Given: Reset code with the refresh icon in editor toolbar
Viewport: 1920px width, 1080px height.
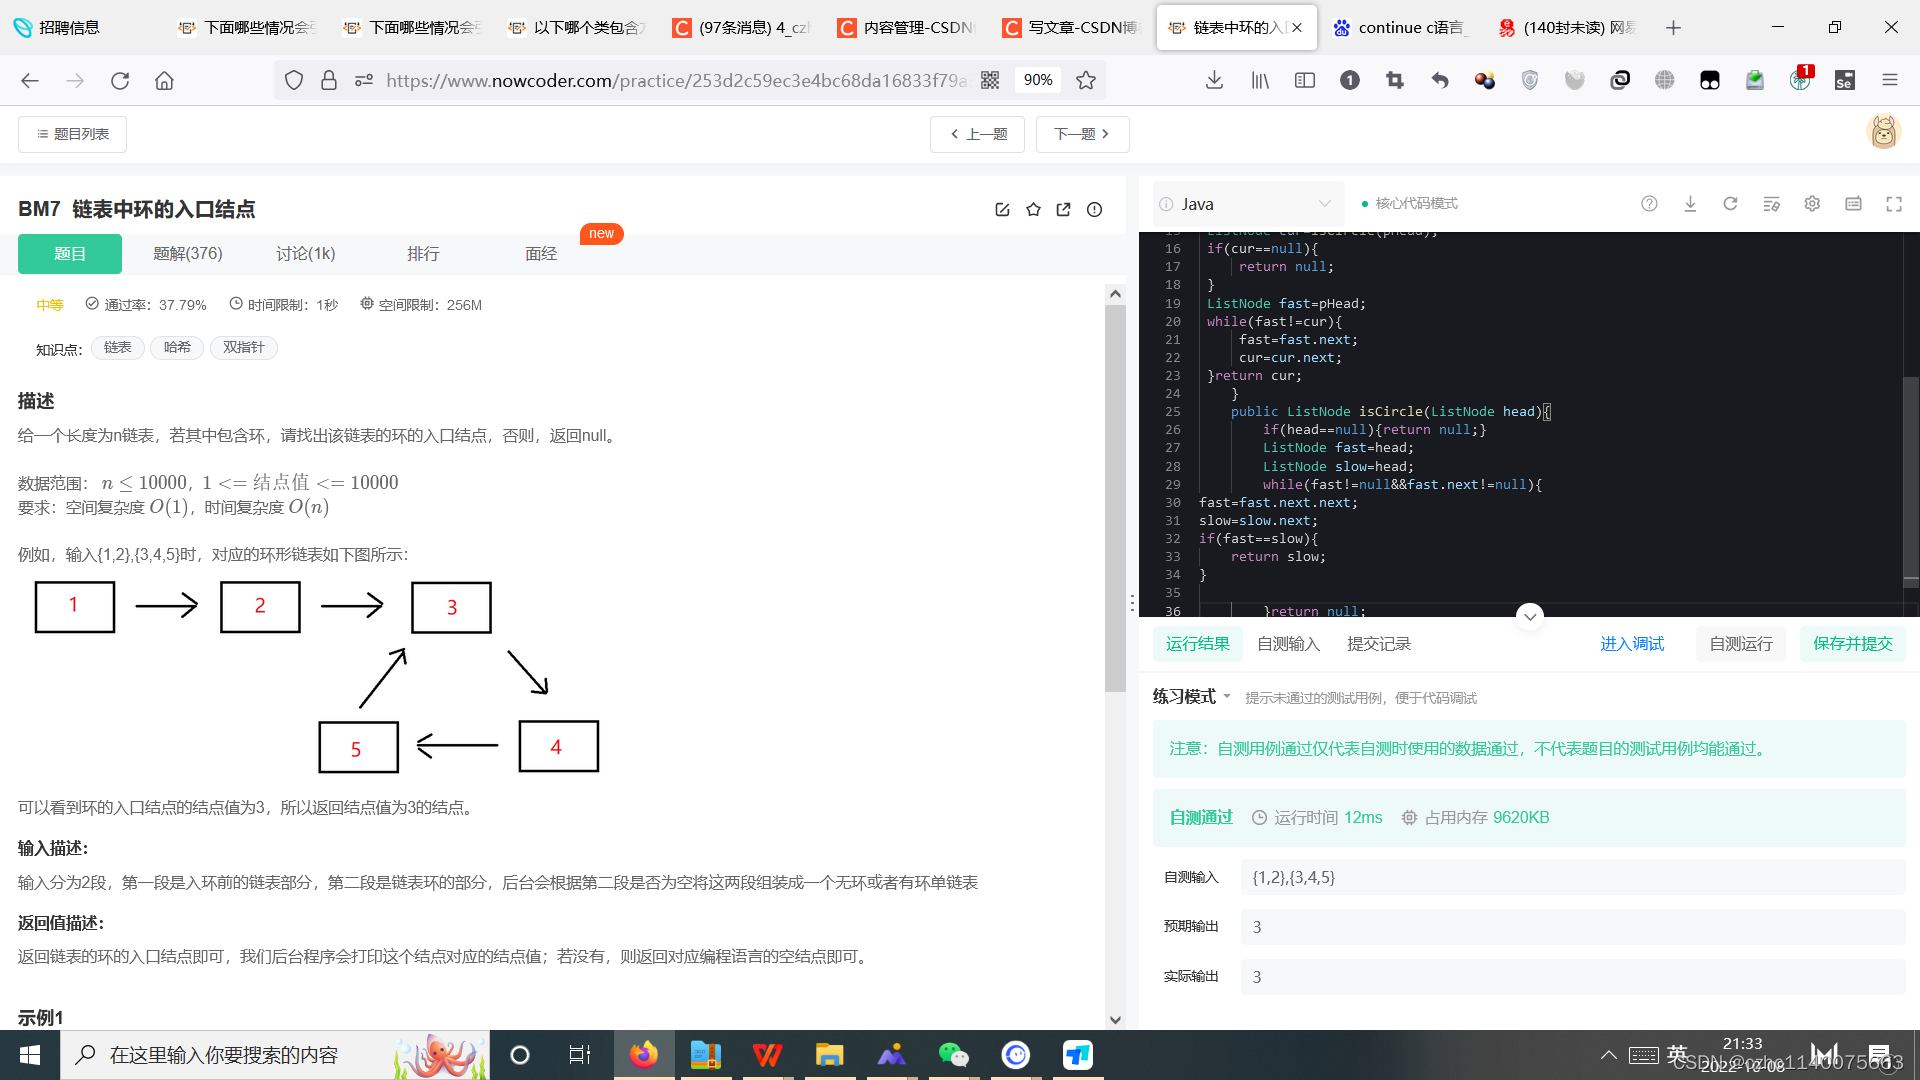Looking at the screenshot, I should tap(1730, 204).
